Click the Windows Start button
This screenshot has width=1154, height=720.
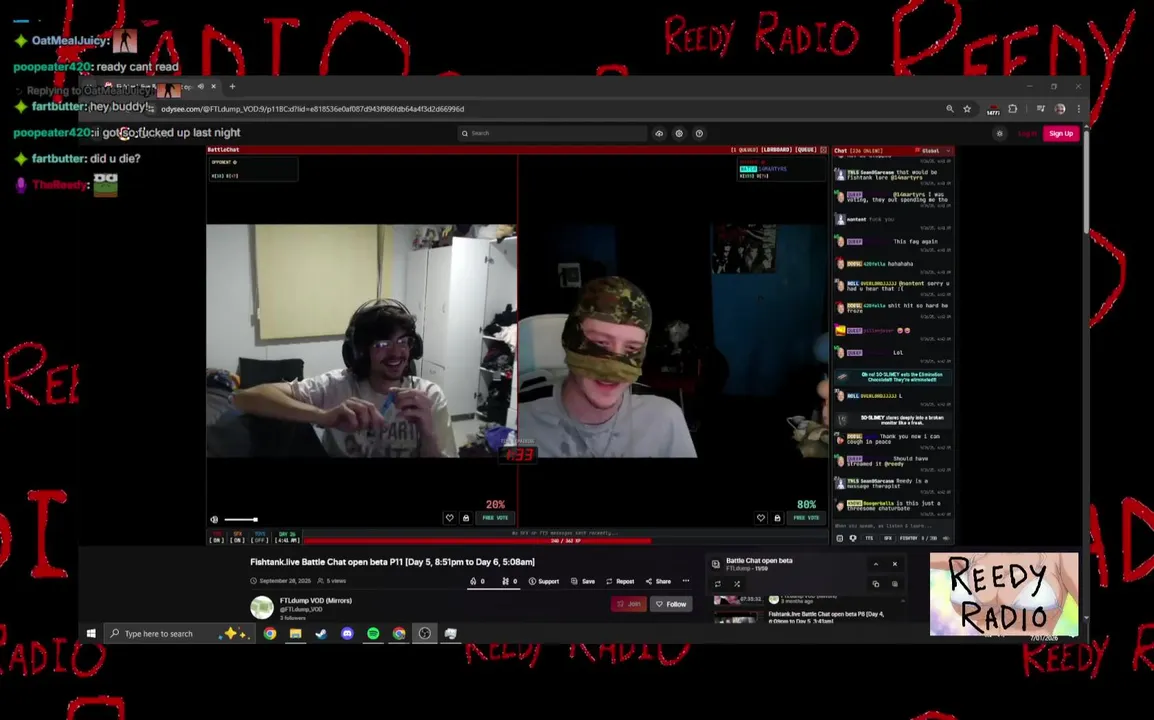[91, 633]
